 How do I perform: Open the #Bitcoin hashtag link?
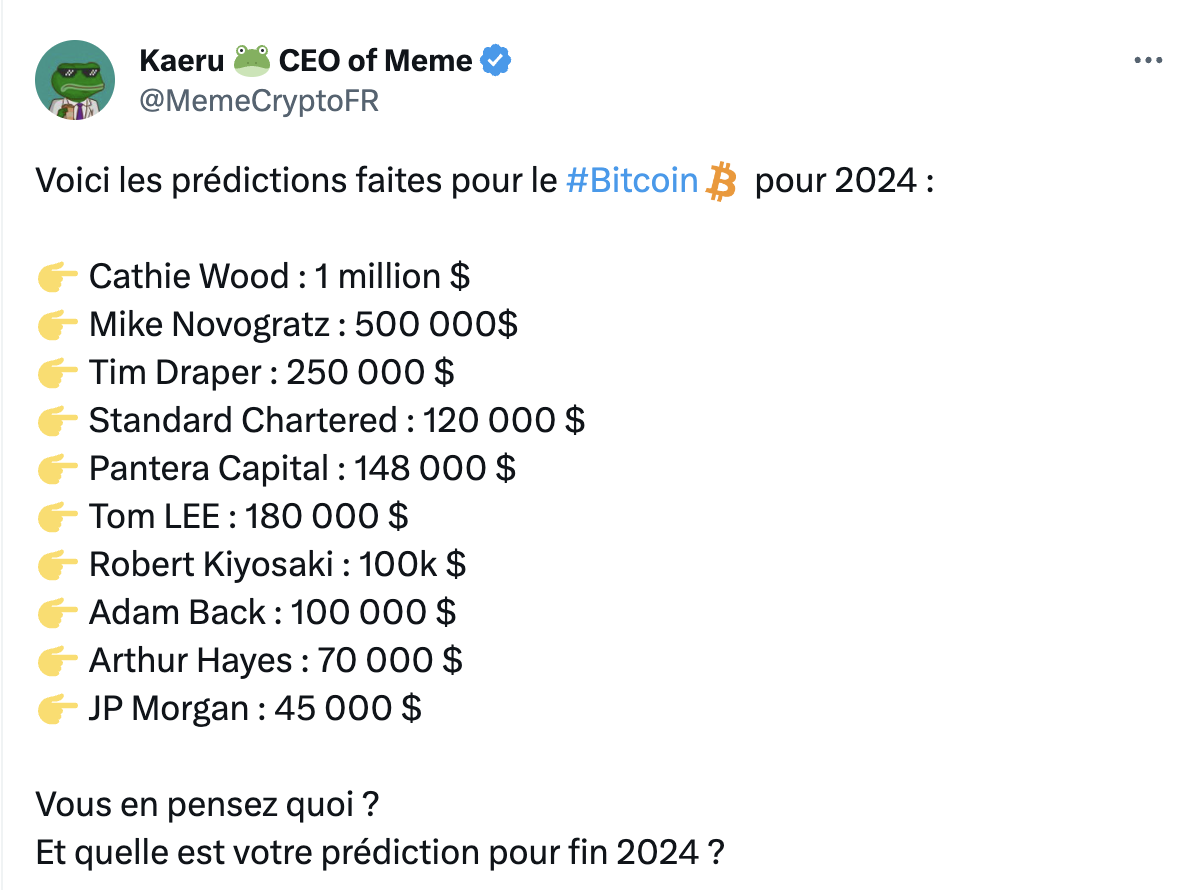pos(632,181)
